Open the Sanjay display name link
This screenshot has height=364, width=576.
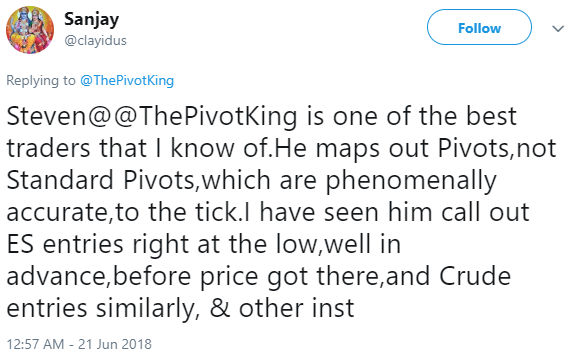point(91,19)
